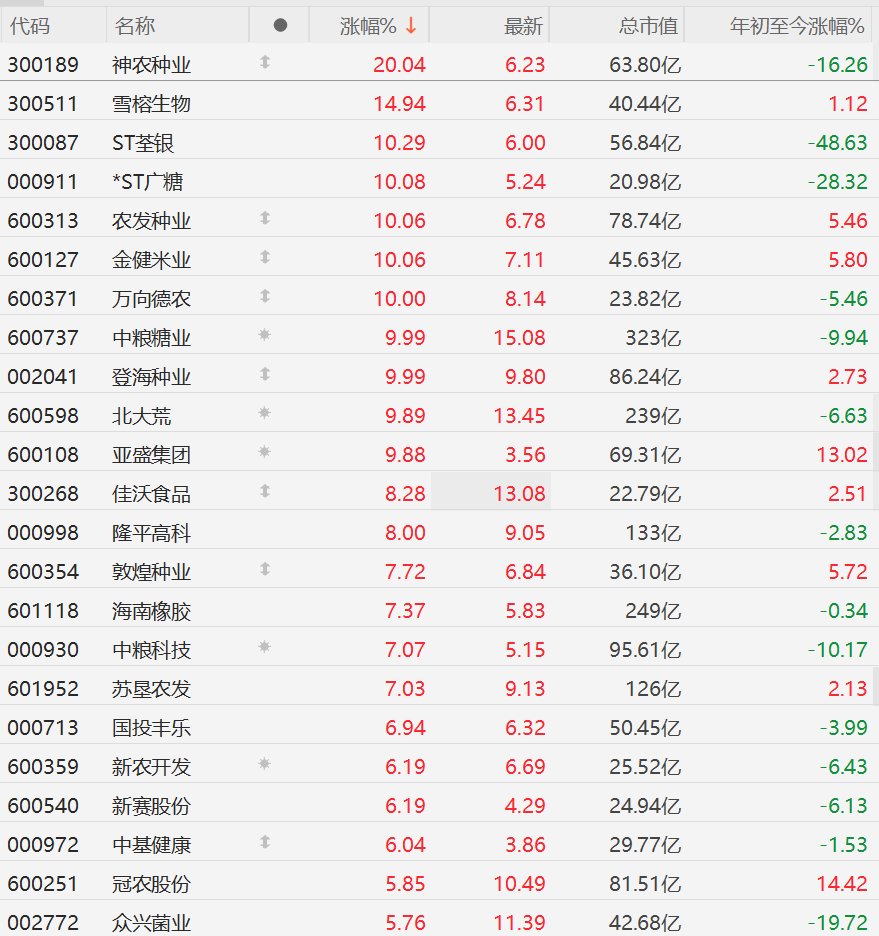Click the 名称 column header
879x936 pixels.
coord(134,26)
